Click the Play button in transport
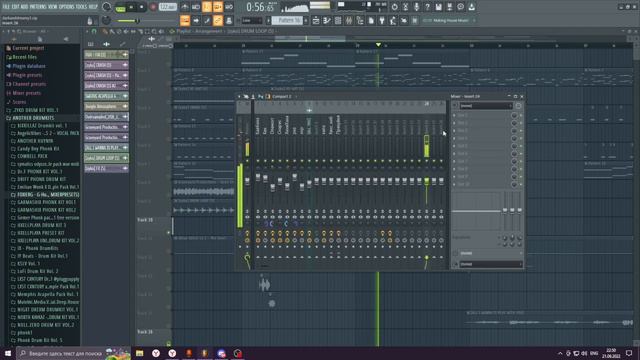This screenshot has height=360, width=640. point(131,7)
